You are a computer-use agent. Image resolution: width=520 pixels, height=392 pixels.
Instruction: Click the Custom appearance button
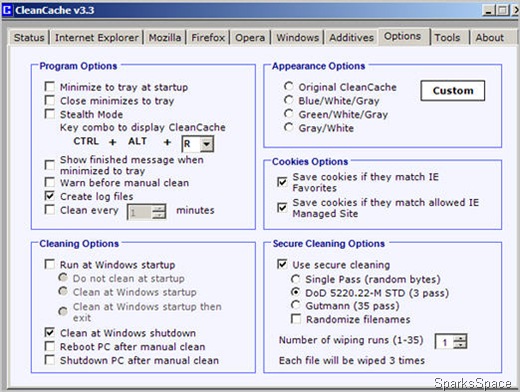point(453,90)
